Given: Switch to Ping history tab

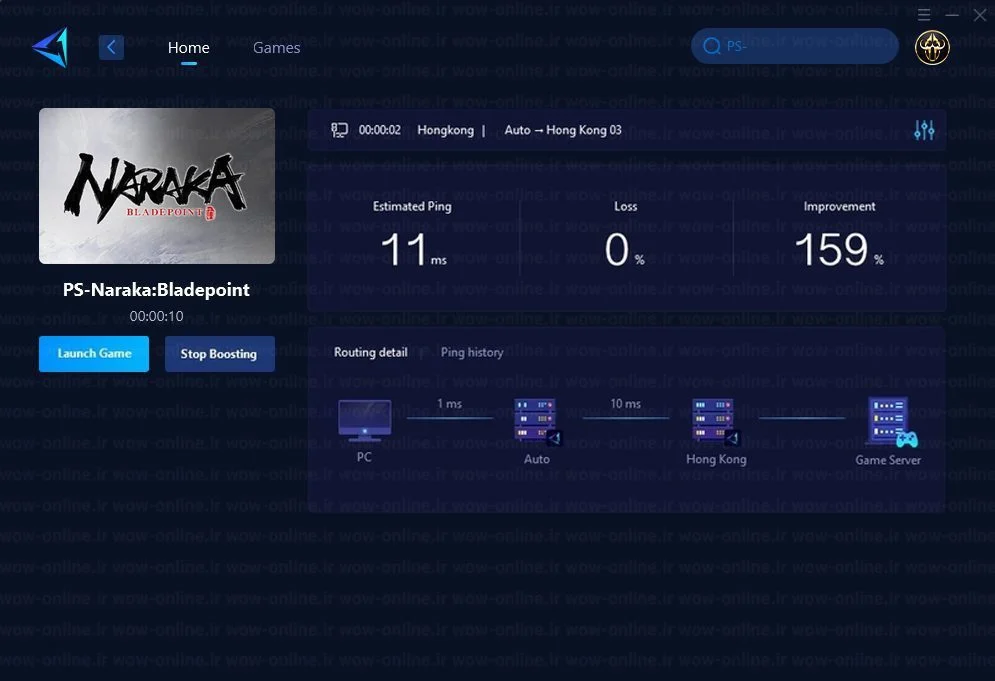Looking at the screenshot, I should coord(471,352).
